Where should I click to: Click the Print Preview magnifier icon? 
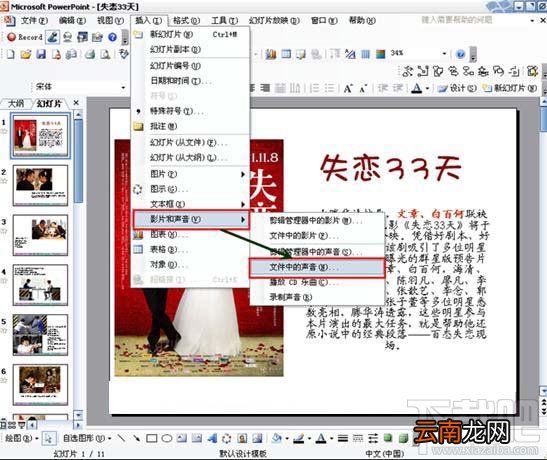(105, 54)
